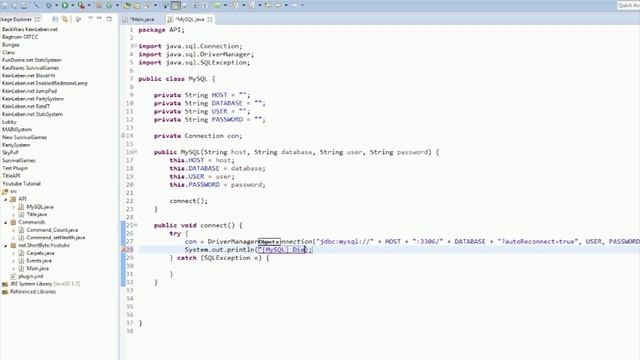Open the New Java Class dropdown arrow
This screenshot has height=360, width=640.
[117, 5]
